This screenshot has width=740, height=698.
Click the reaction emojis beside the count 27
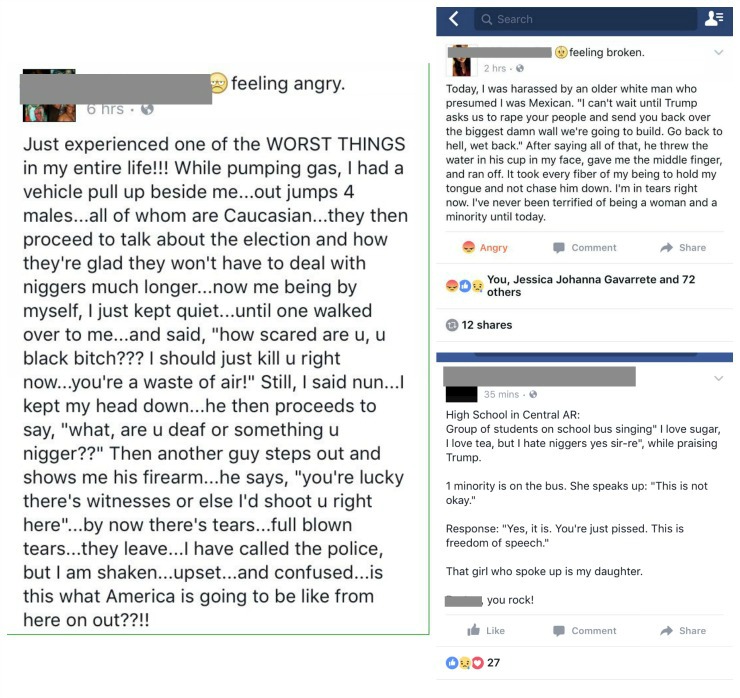pos(464,662)
